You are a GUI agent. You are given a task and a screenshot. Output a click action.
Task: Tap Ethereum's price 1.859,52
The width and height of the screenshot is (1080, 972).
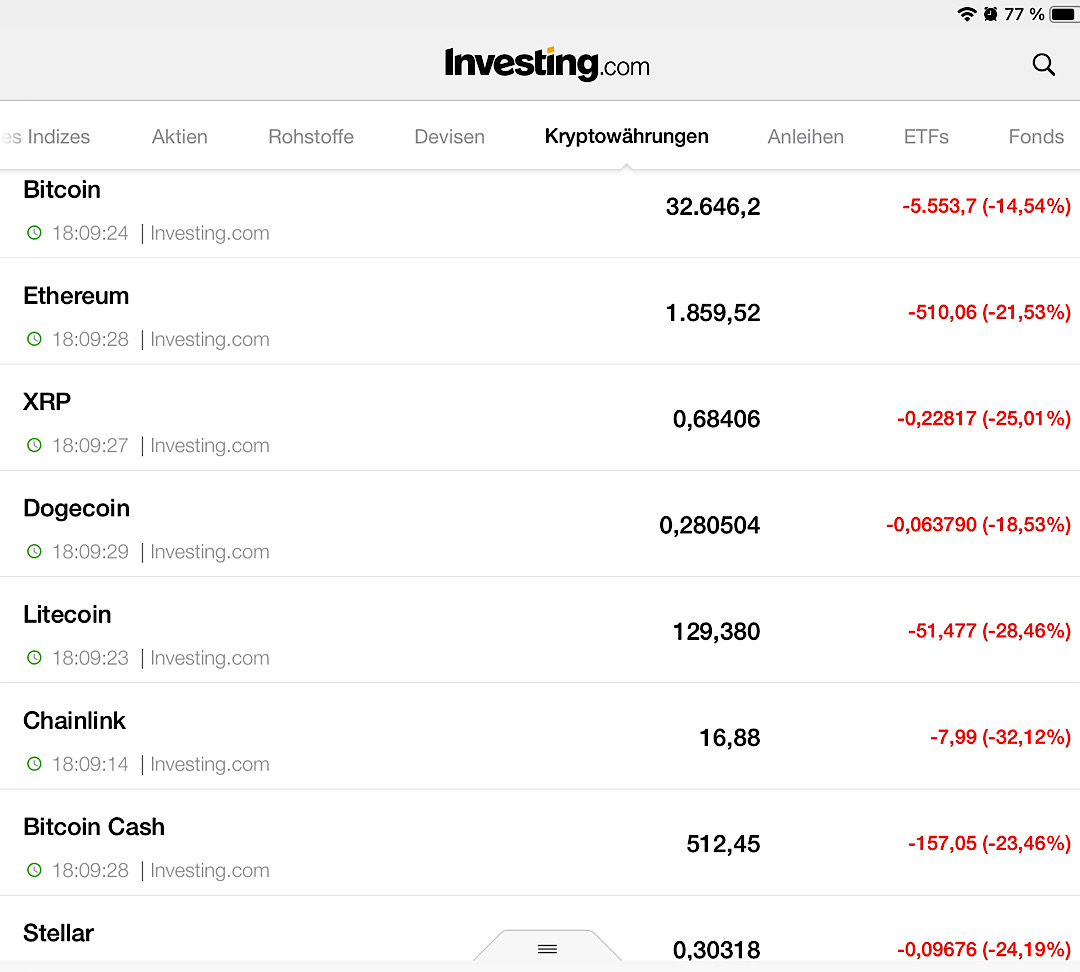tap(713, 313)
